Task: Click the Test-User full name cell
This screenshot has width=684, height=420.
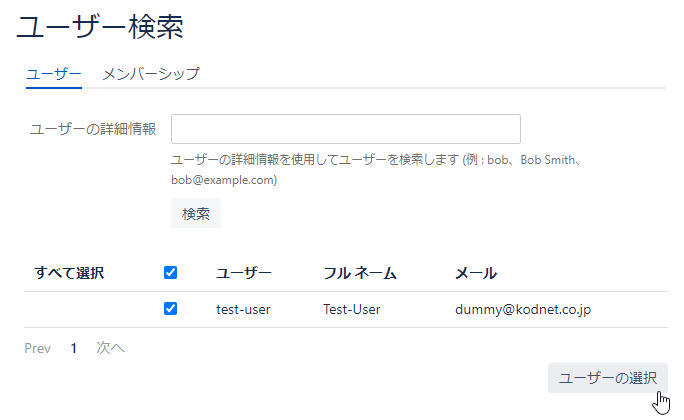Action: [x=351, y=310]
